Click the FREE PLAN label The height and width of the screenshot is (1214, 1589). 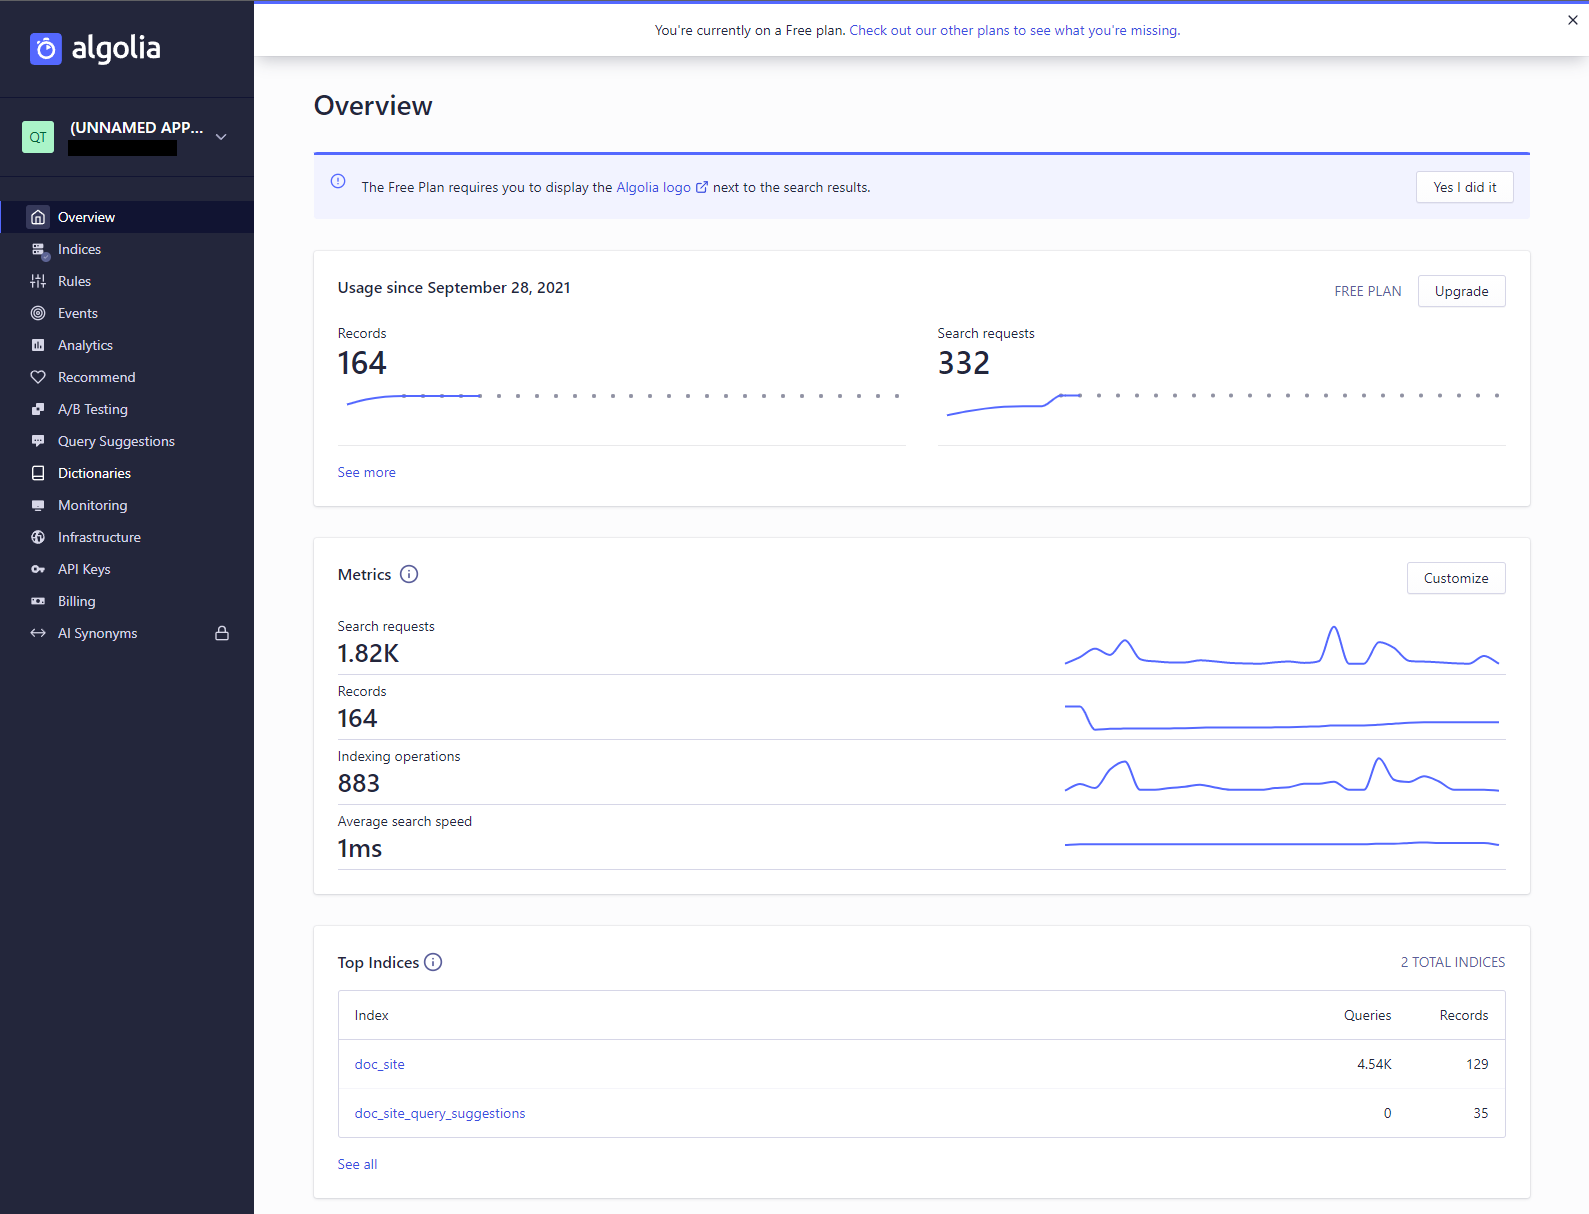(1367, 291)
